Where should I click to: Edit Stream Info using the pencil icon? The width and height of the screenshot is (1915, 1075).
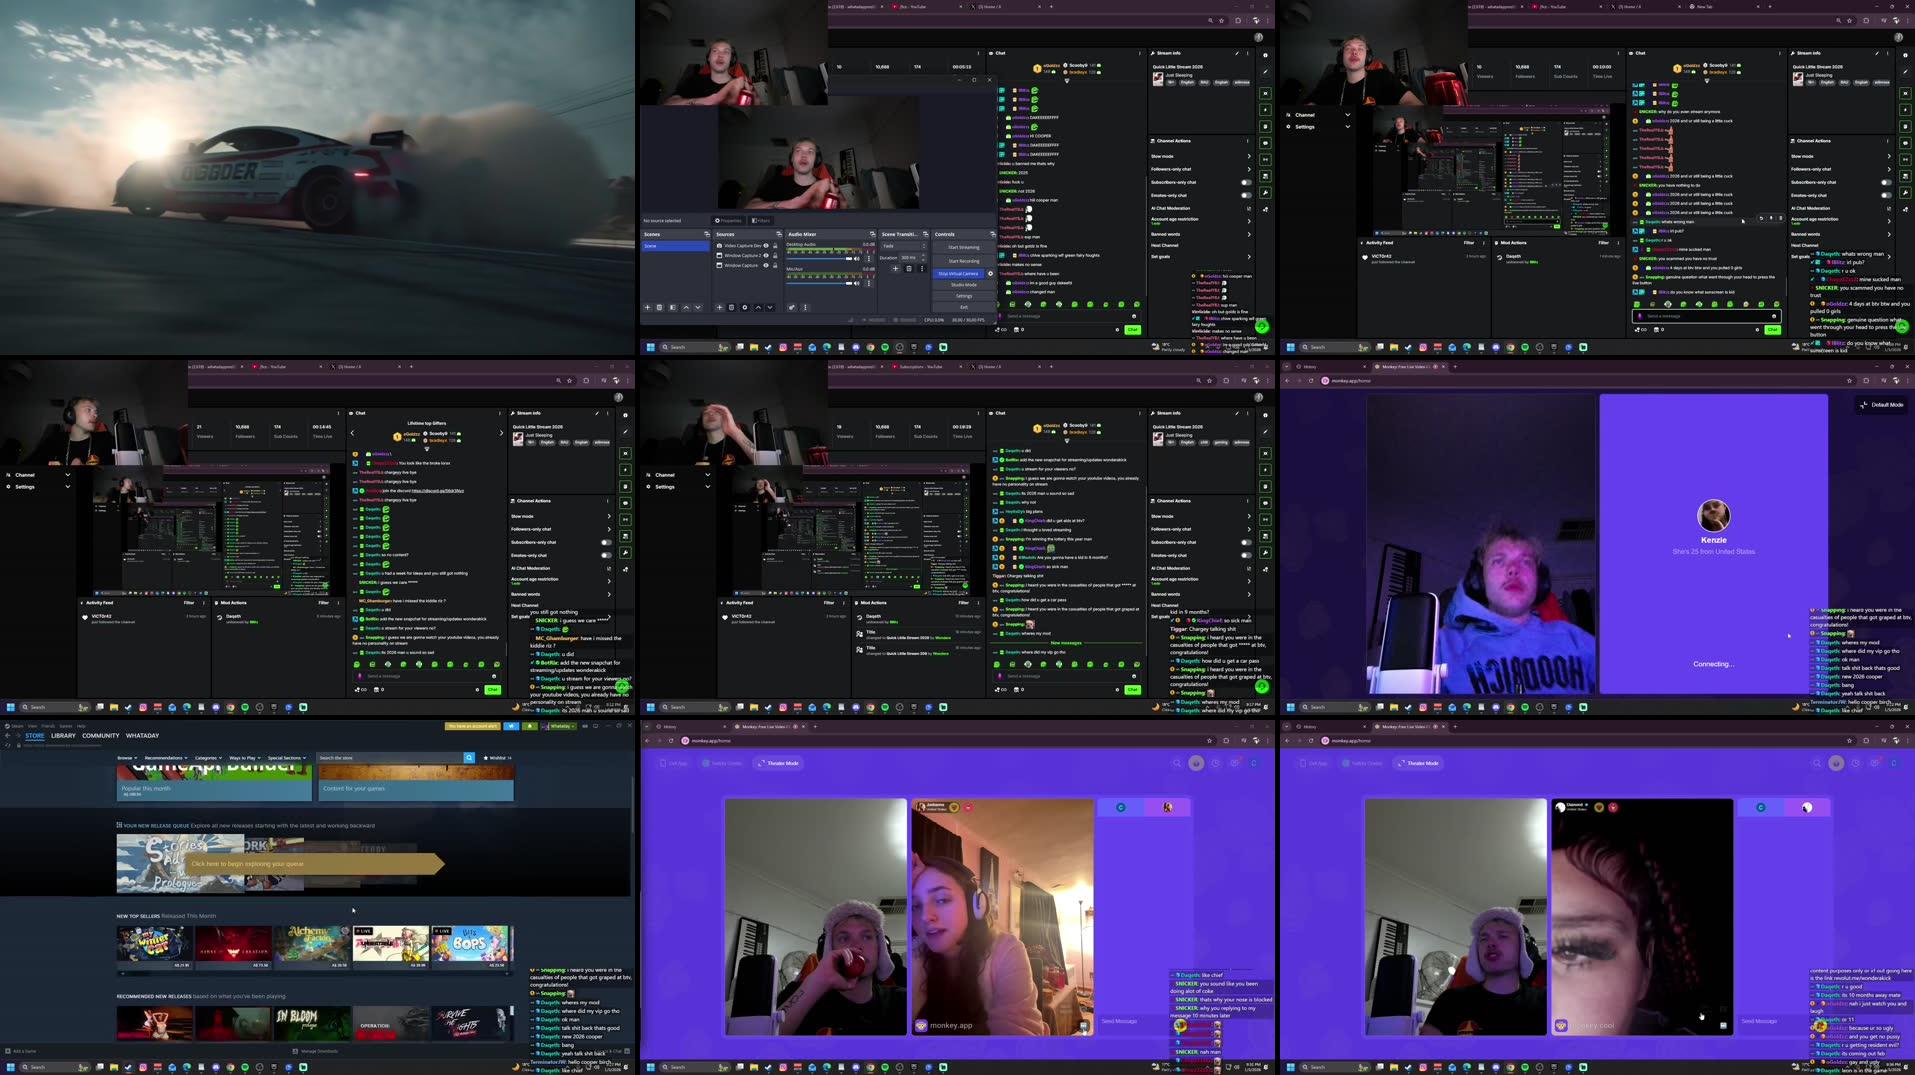tap(1237, 53)
